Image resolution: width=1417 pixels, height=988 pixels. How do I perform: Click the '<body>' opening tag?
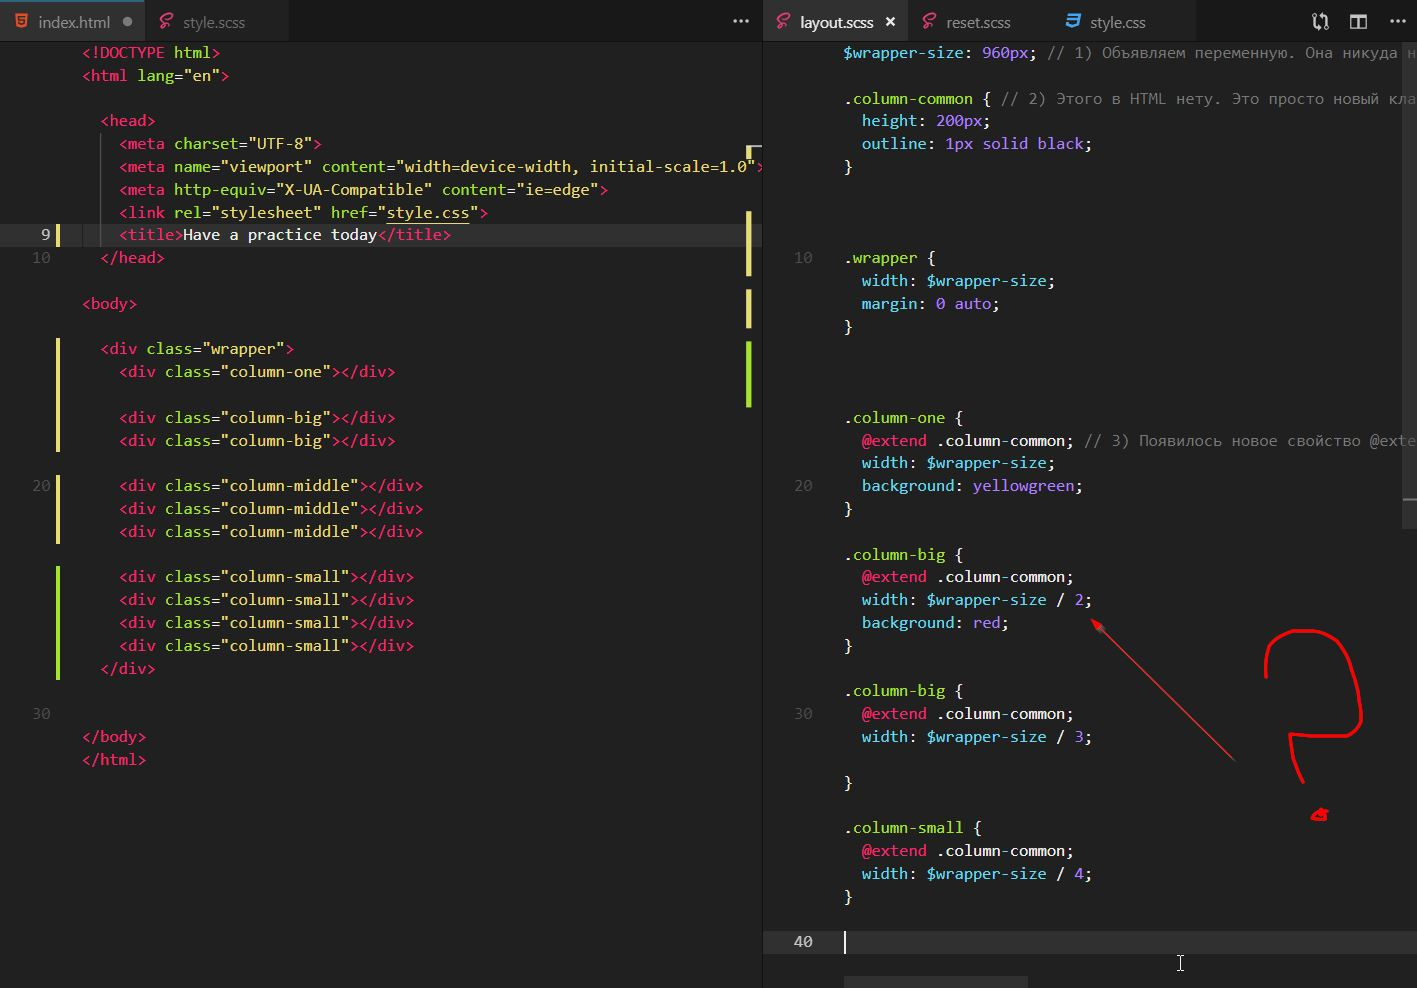coord(110,303)
